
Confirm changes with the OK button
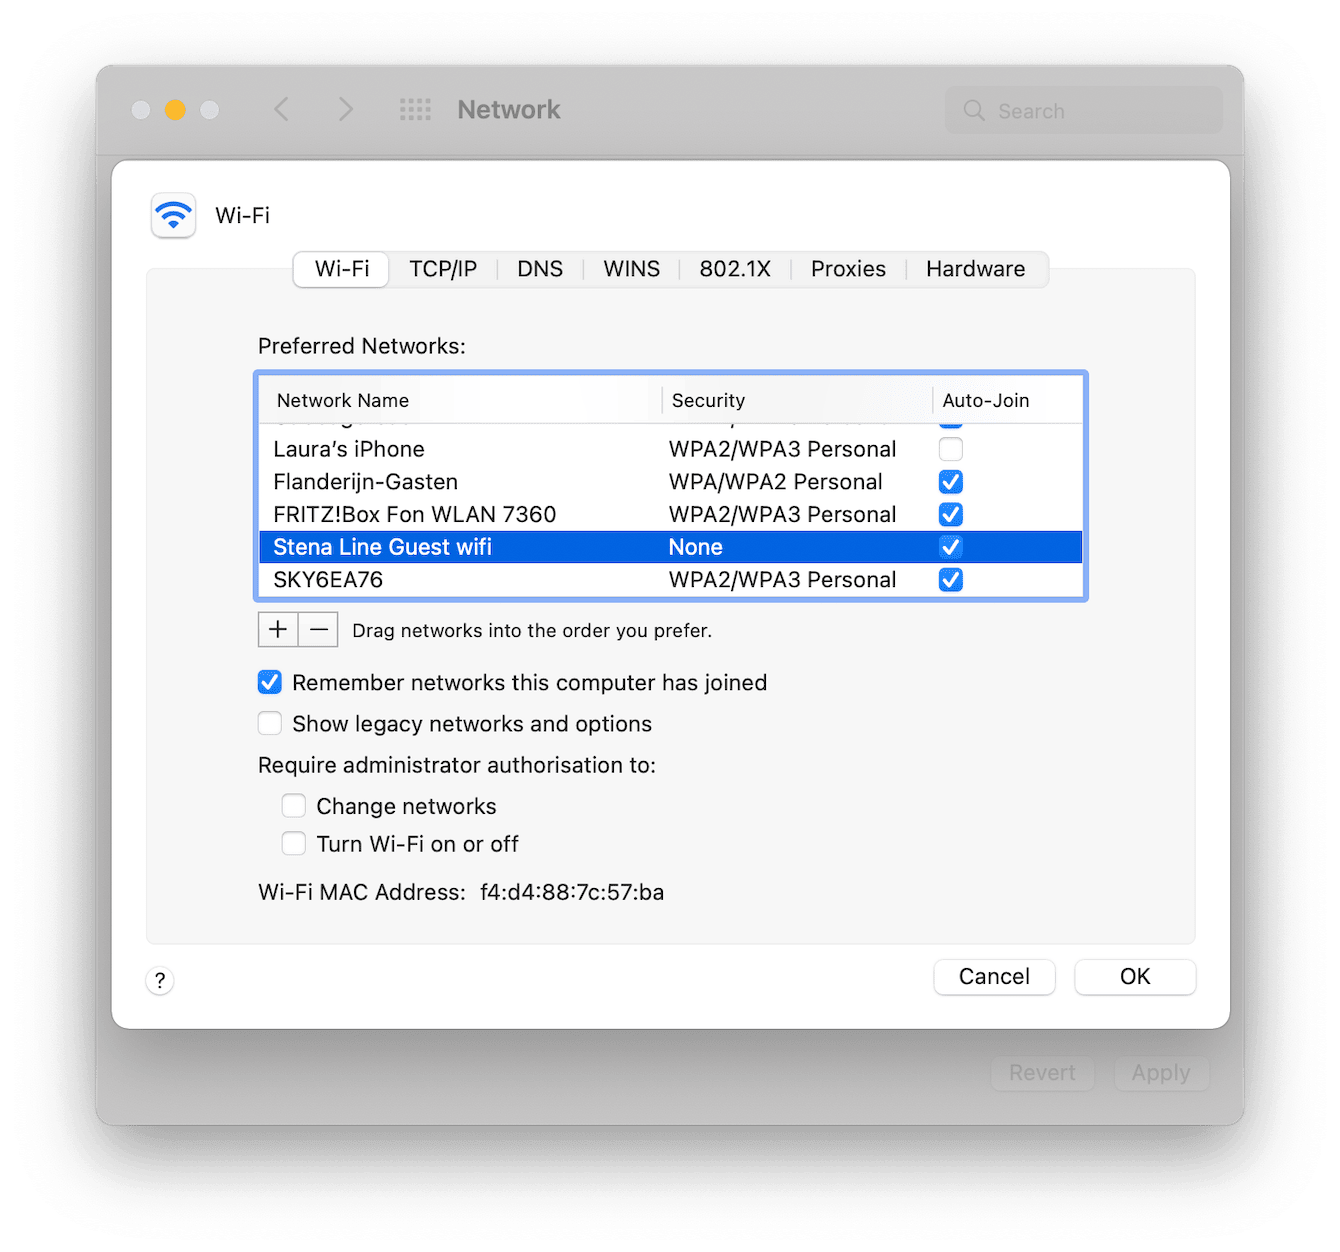click(x=1134, y=977)
